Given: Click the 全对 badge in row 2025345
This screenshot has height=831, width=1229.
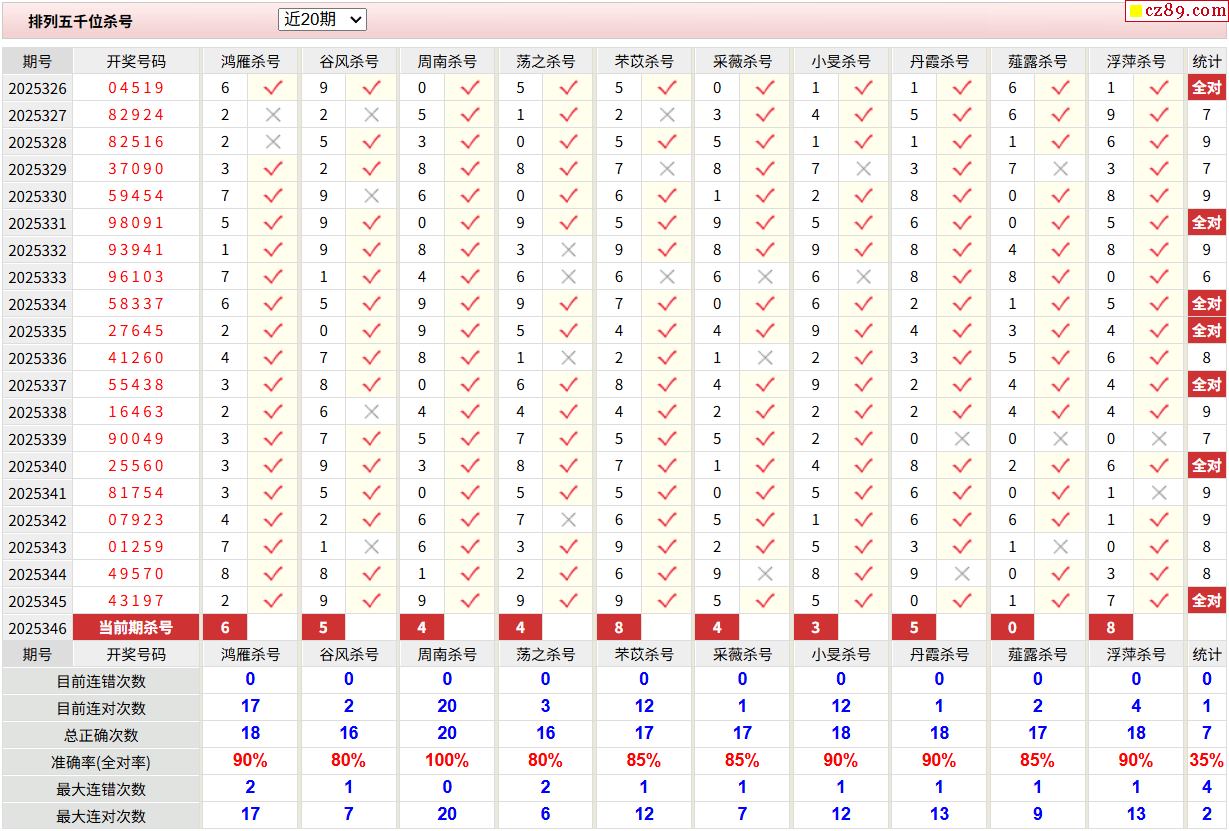Looking at the screenshot, I should click(x=1207, y=601).
